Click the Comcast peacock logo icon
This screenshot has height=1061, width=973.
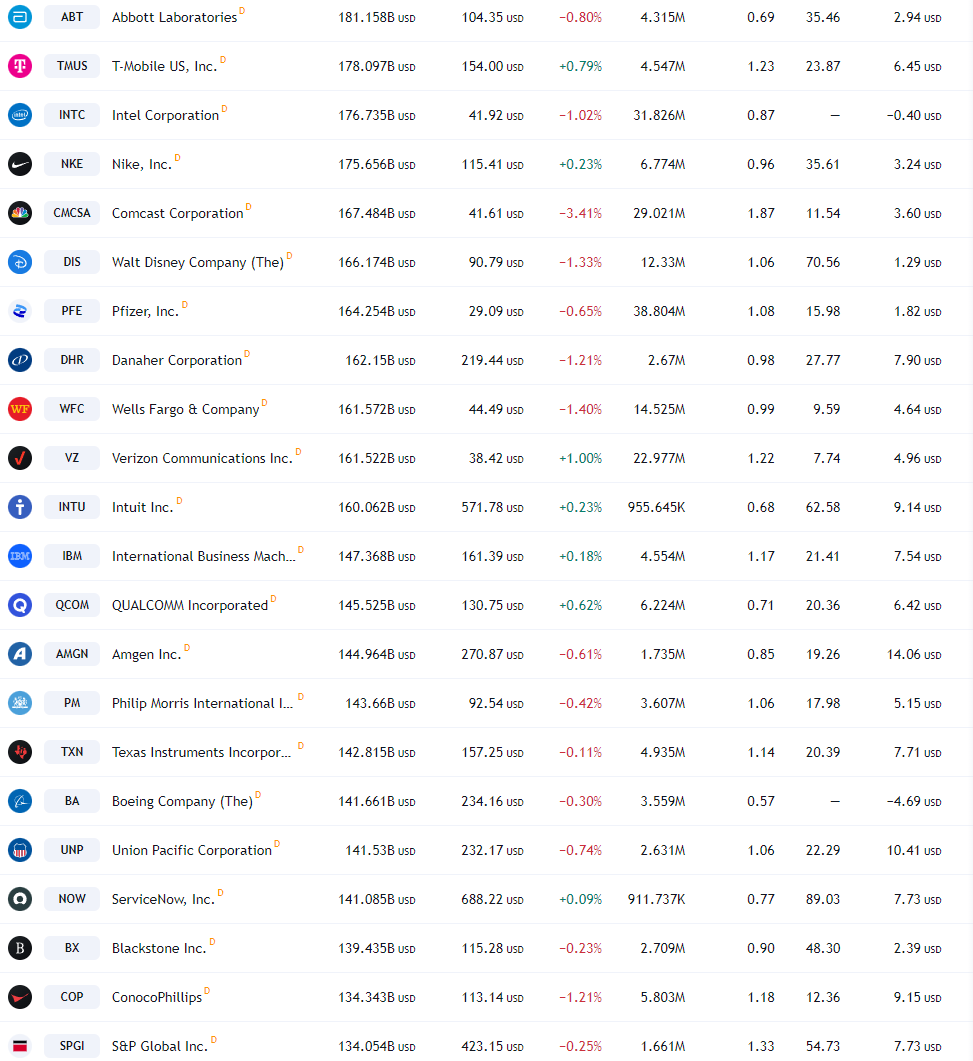coord(20,213)
